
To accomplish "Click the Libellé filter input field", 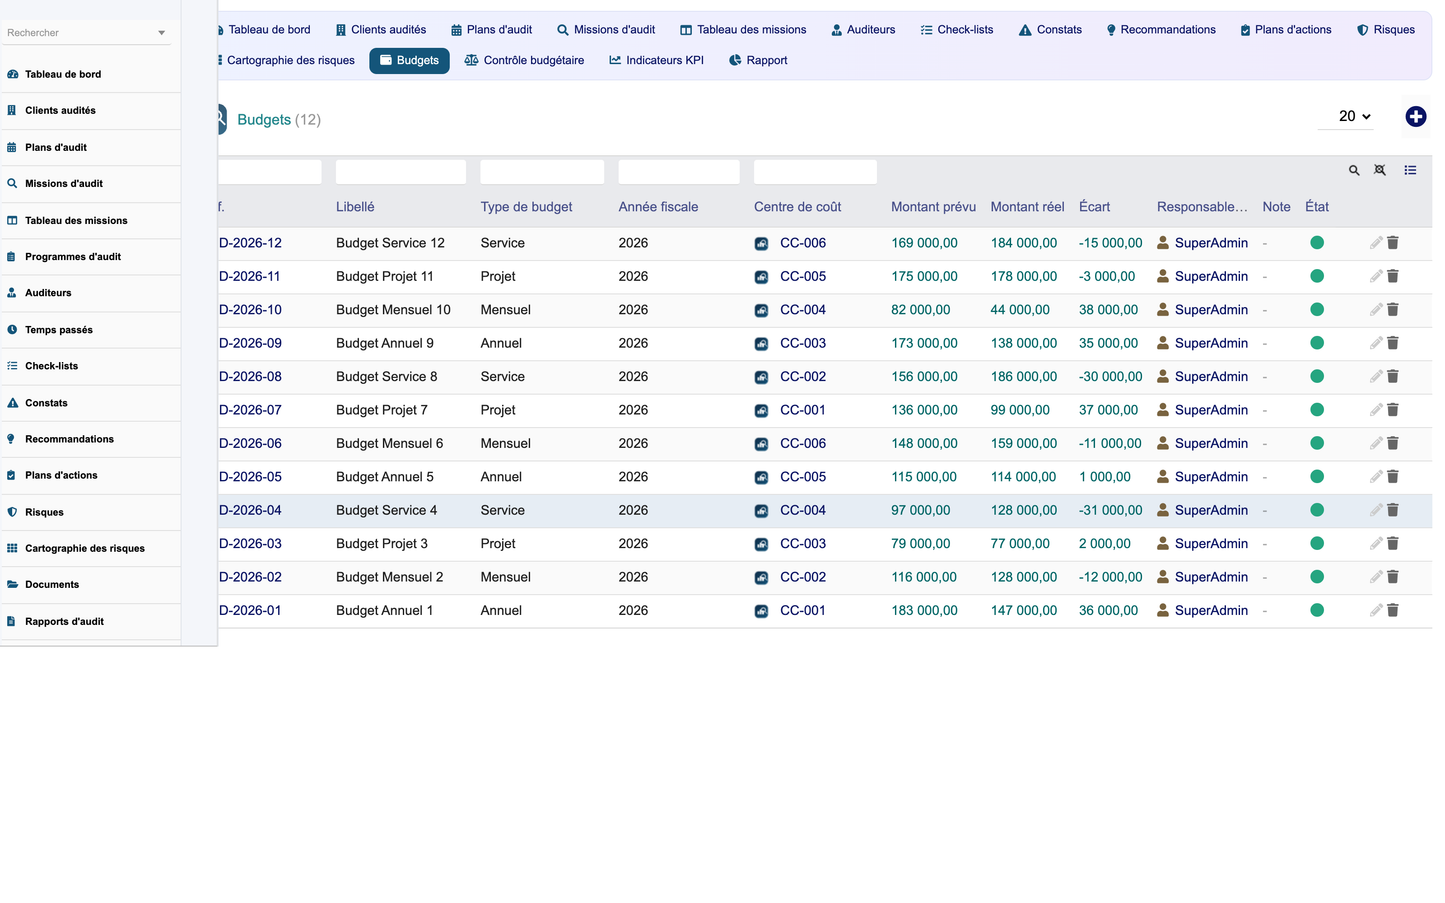I will pyautogui.click(x=401, y=172).
